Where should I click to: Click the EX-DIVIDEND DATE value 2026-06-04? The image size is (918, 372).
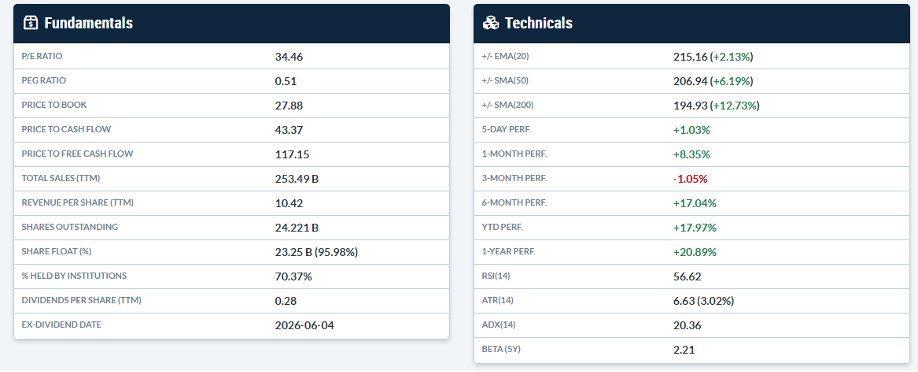click(304, 325)
